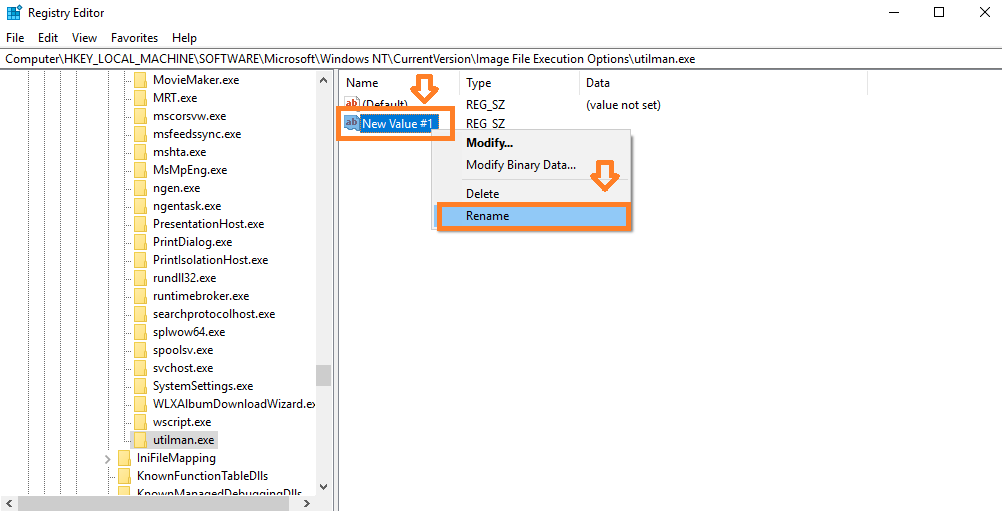Click the string icon of New Value #1
The width and height of the screenshot is (1002, 511).
tap(351, 123)
